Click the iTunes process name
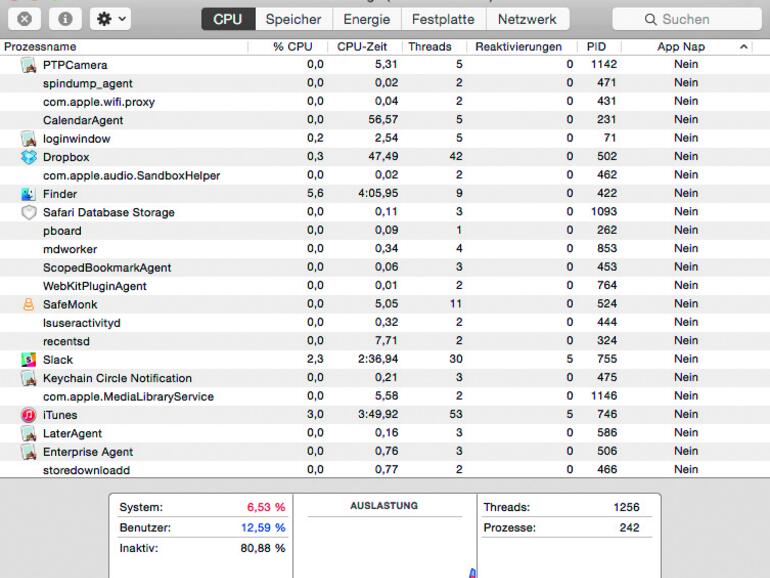The height and width of the screenshot is (578, 770). (60, 415)
